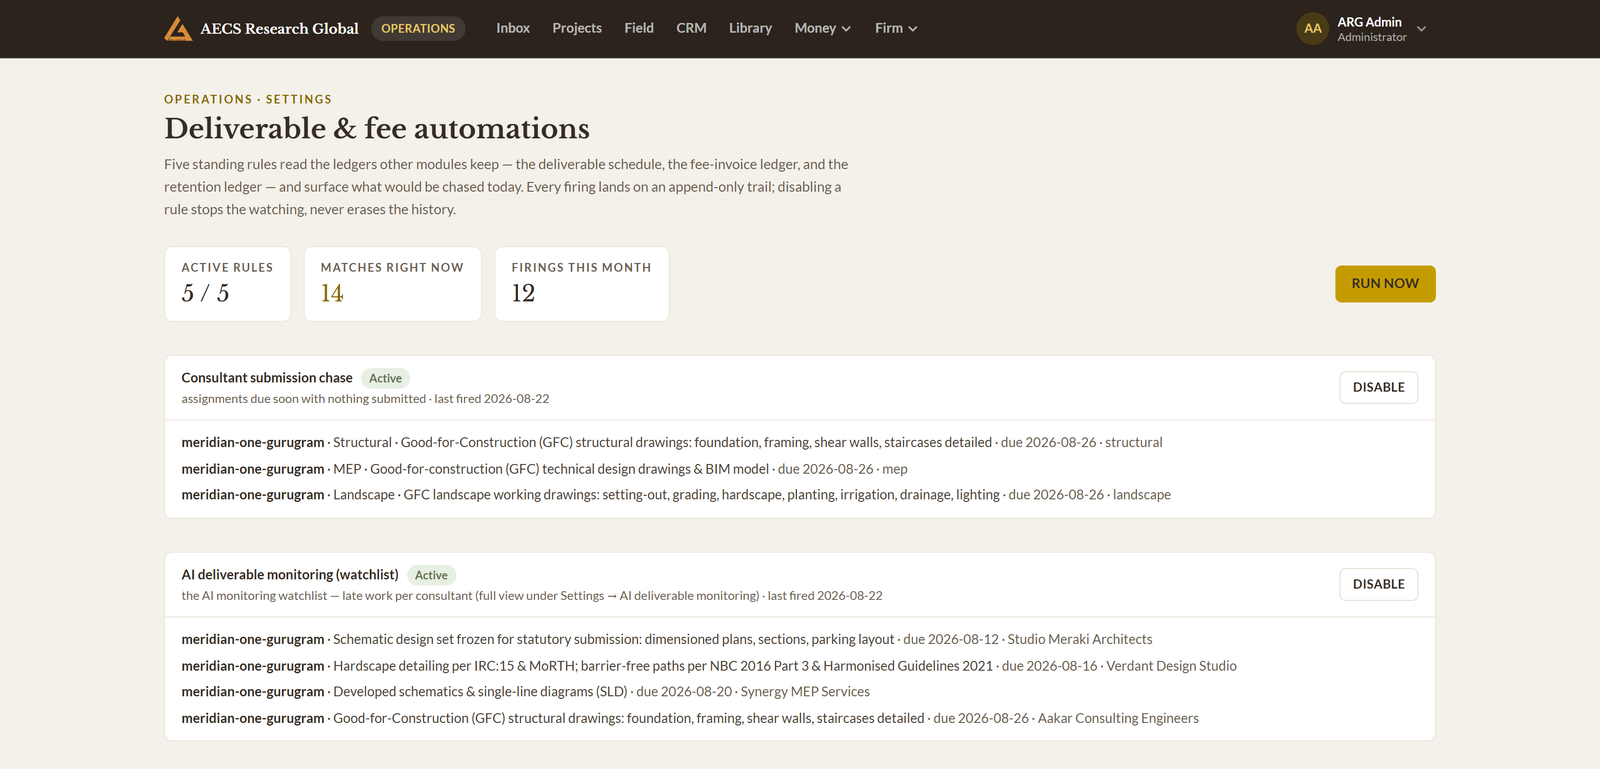Click the Administrator role label
Image resolution: width=1600 pixels, height=769 pixels.
click(1372, 38)
